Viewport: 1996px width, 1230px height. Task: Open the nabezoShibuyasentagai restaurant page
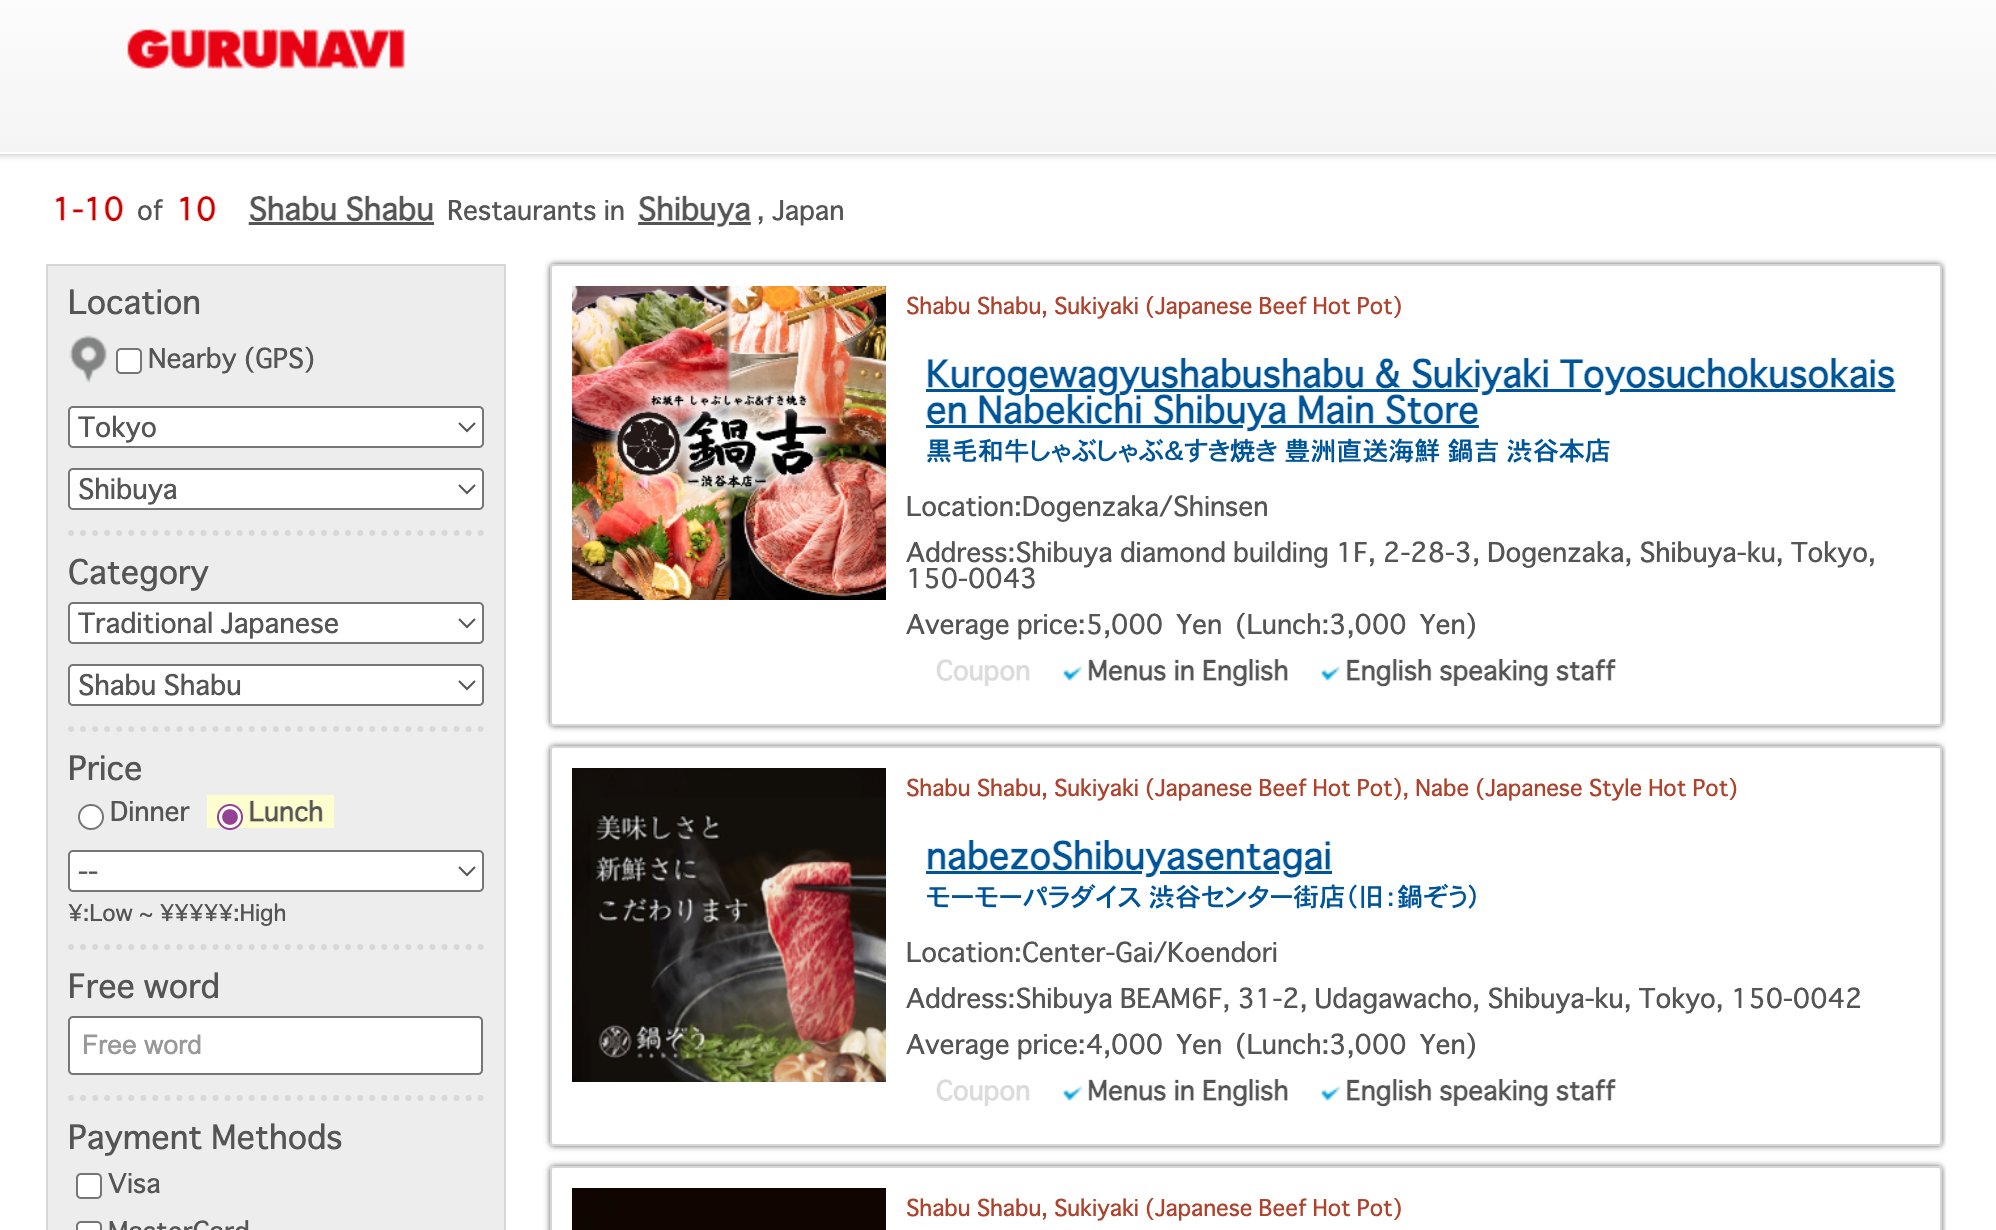point(1128,855)
